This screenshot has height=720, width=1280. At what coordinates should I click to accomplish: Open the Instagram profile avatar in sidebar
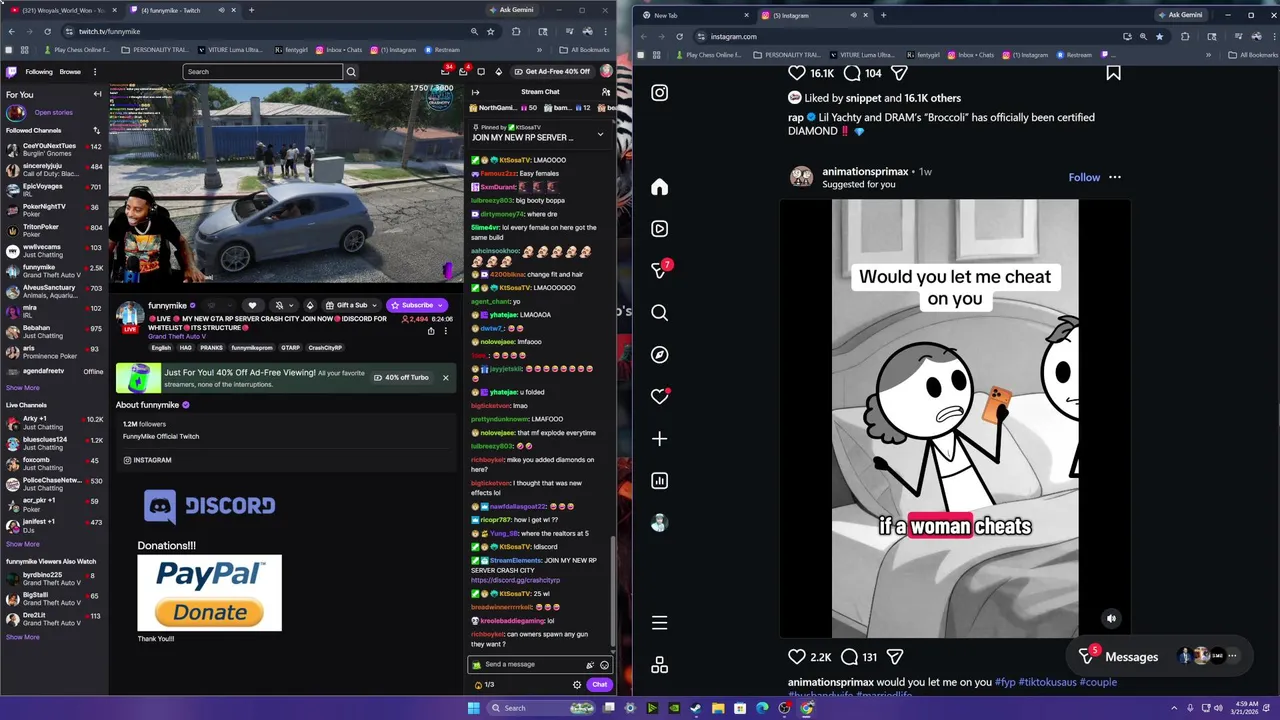[659, 523]
